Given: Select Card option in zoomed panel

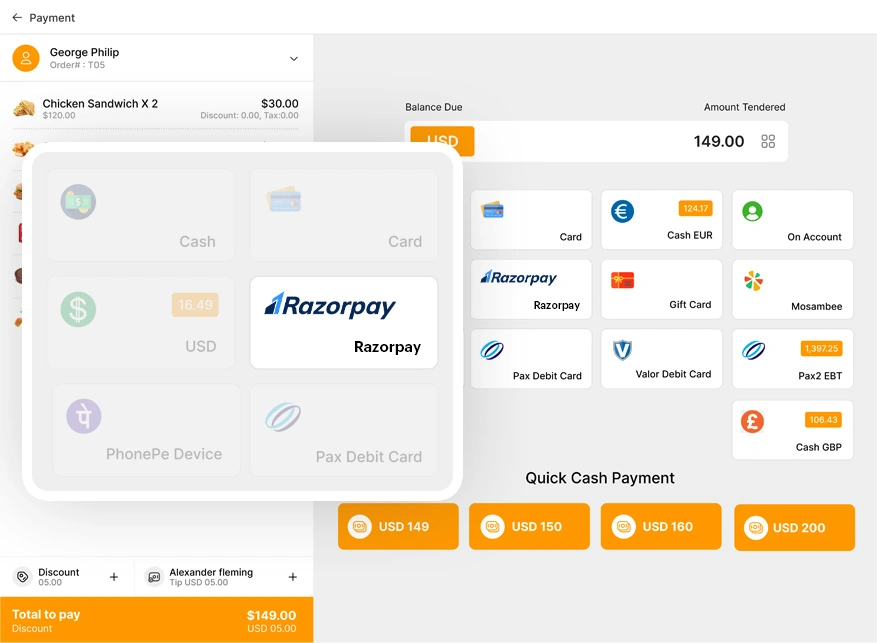Looking at the screenshot, I should click(343, 215).
